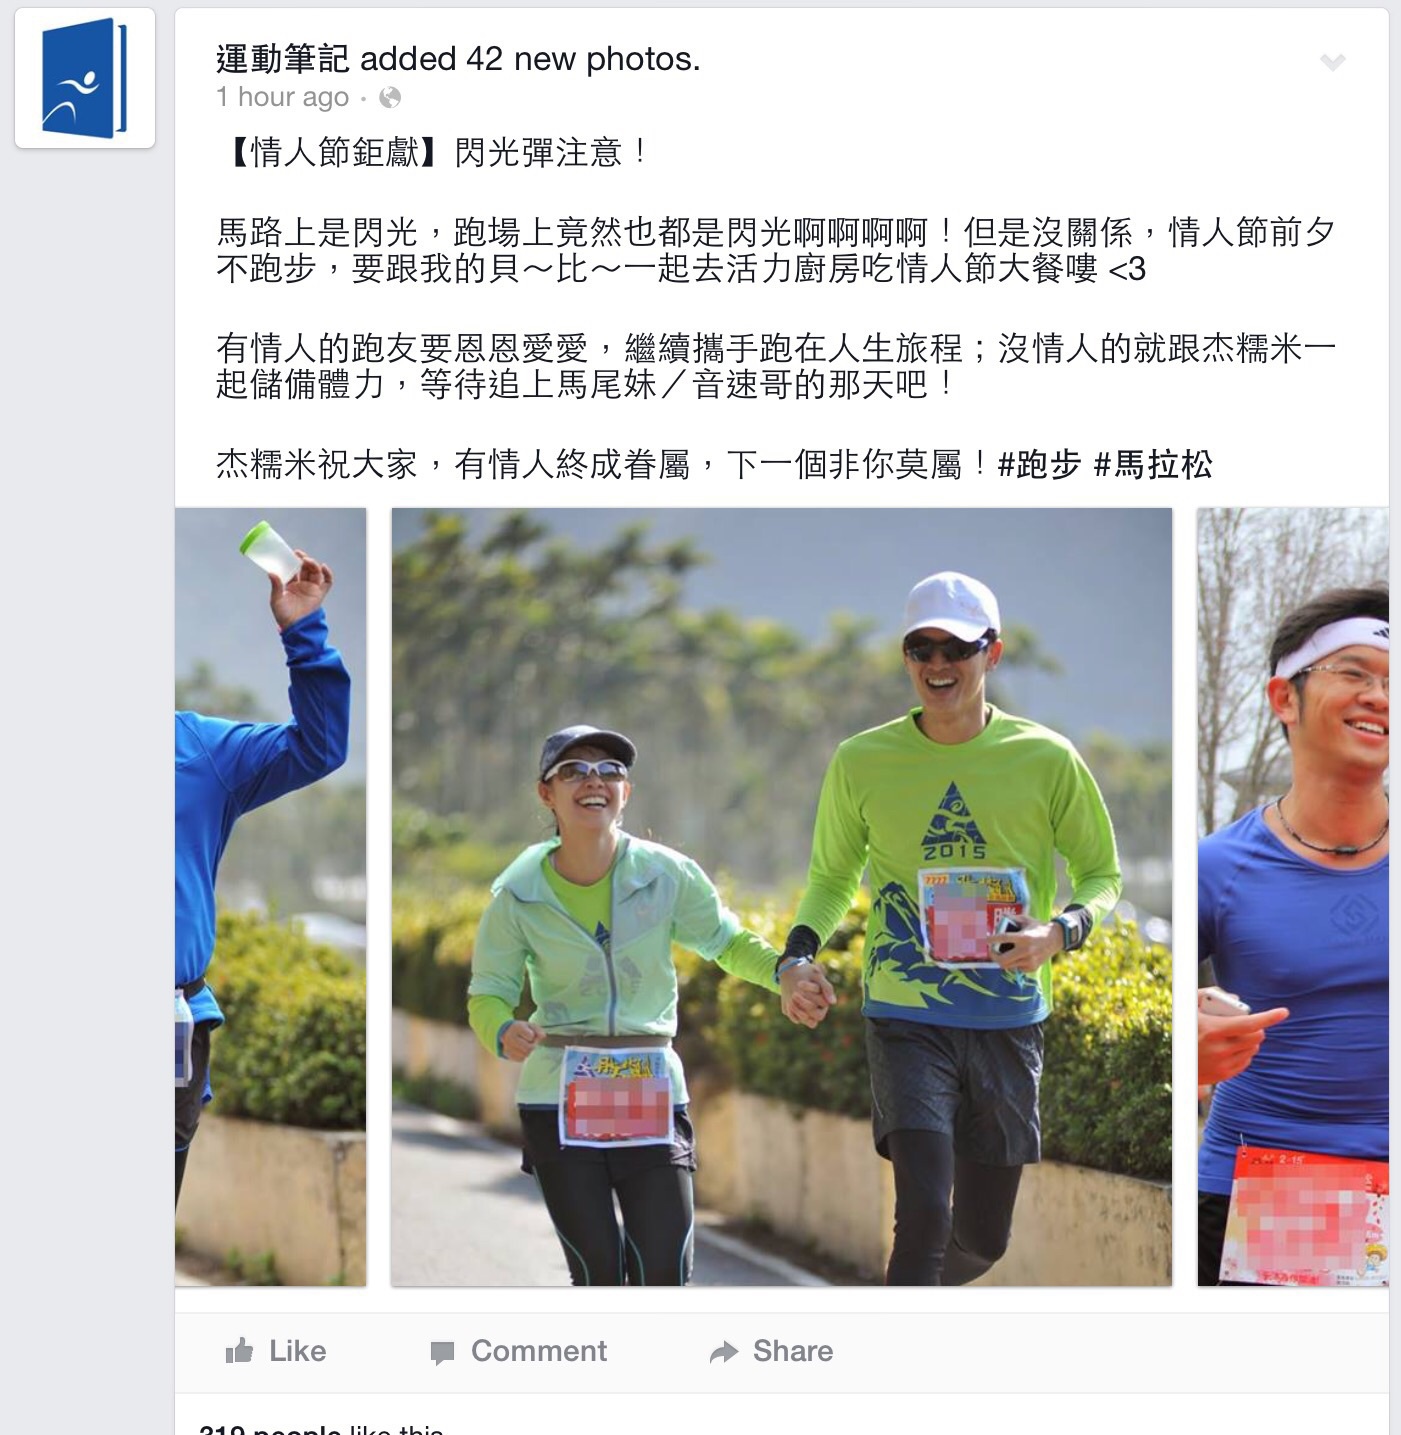Click the Like button label
Viewport: 1401px width, 1435px height.
(297, 1351)
